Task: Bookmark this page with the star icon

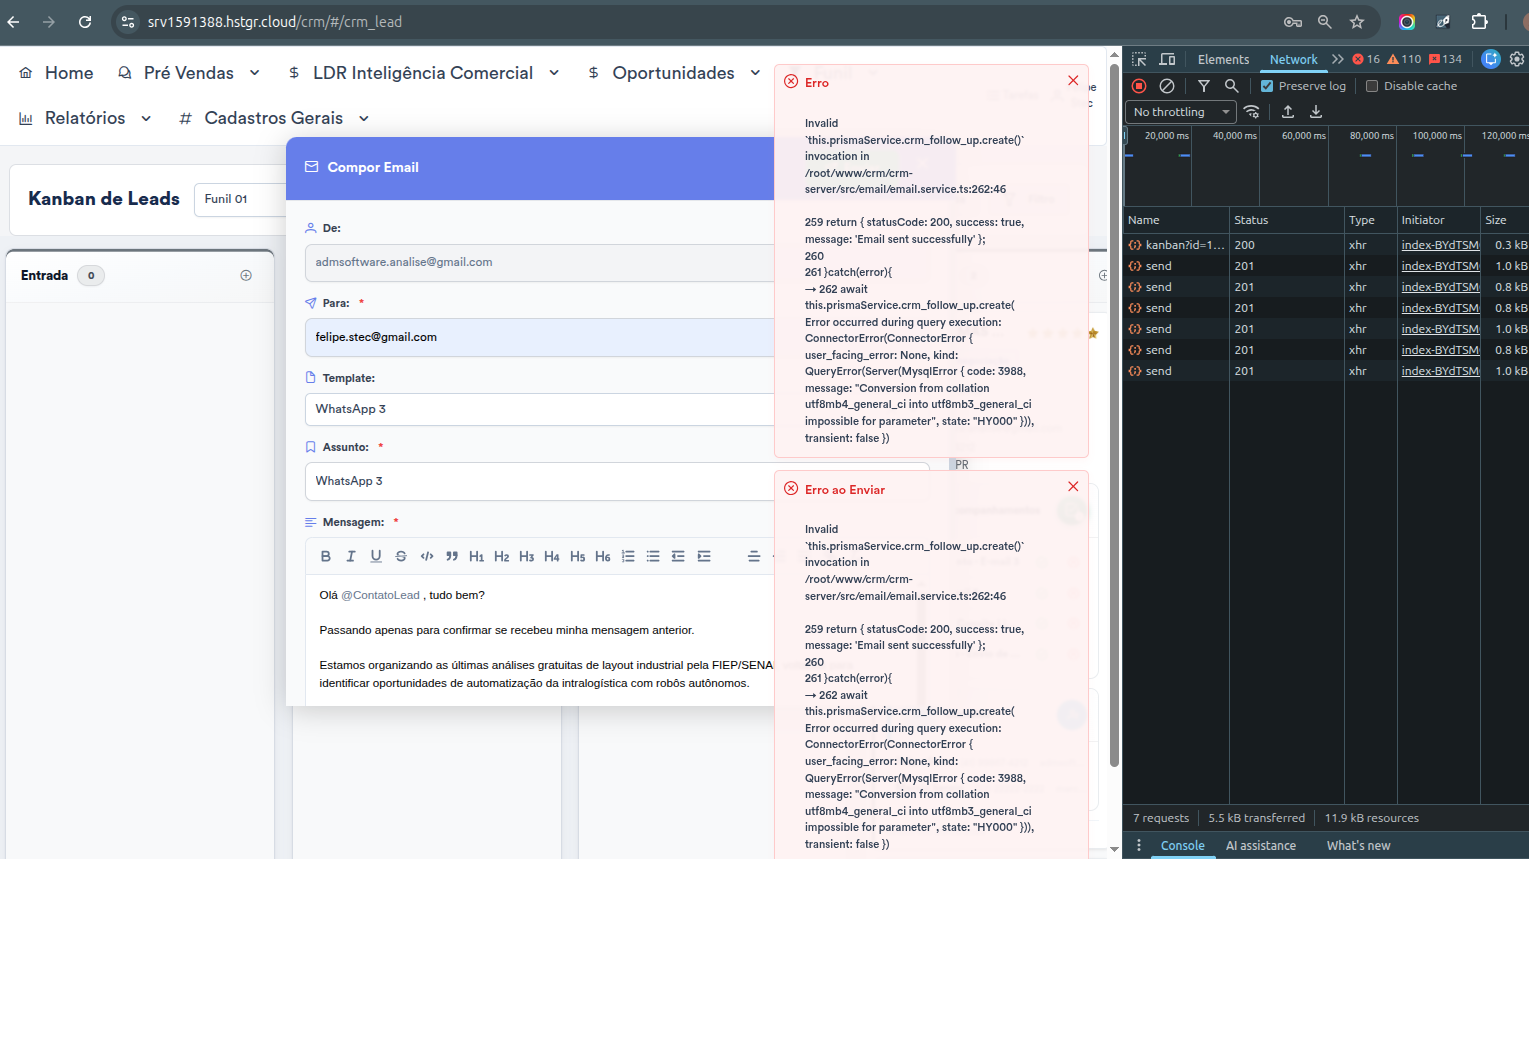Action: click(x=1357, y=22)
